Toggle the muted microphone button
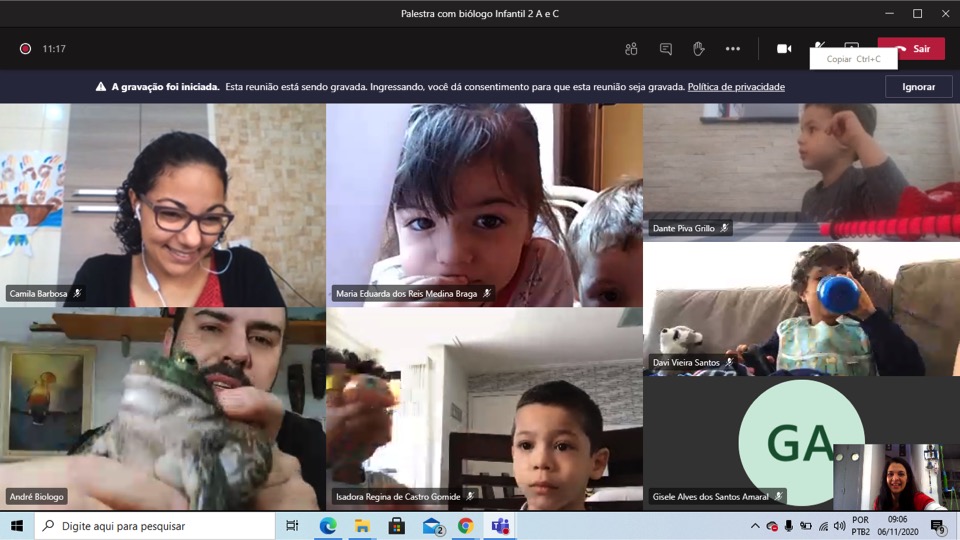 (819, 45)
